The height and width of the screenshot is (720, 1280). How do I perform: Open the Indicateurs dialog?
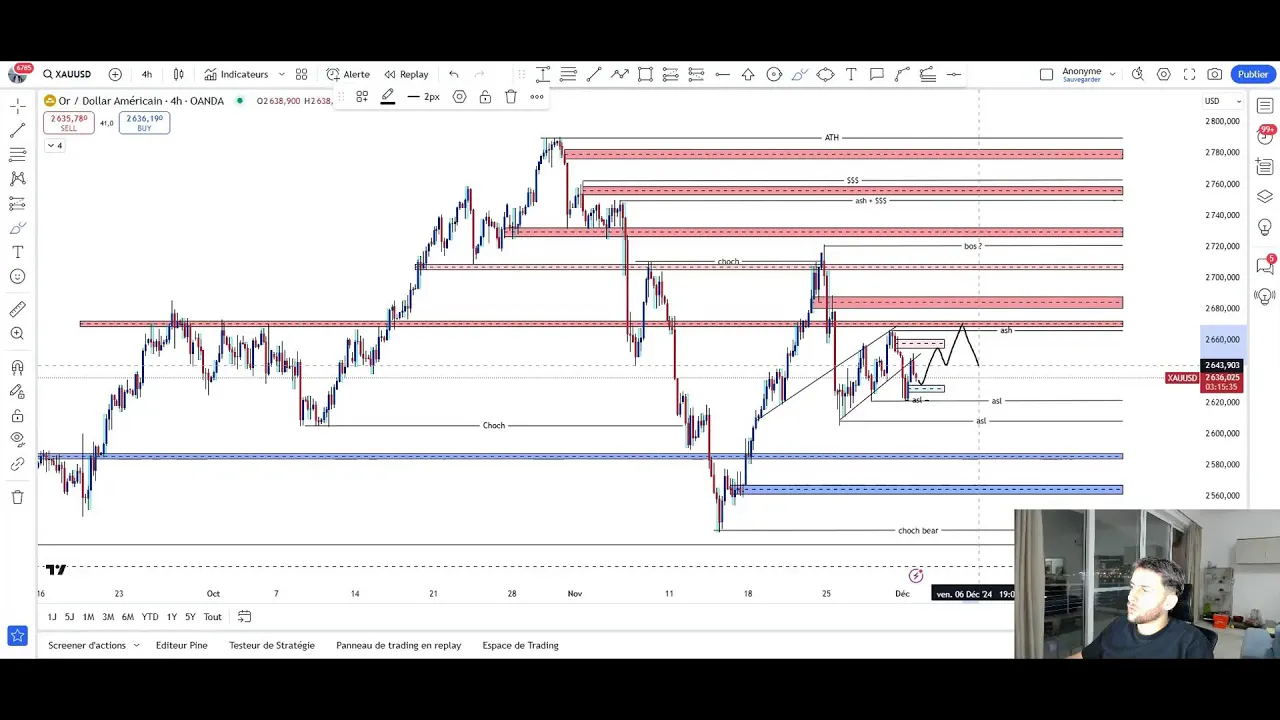236,74
